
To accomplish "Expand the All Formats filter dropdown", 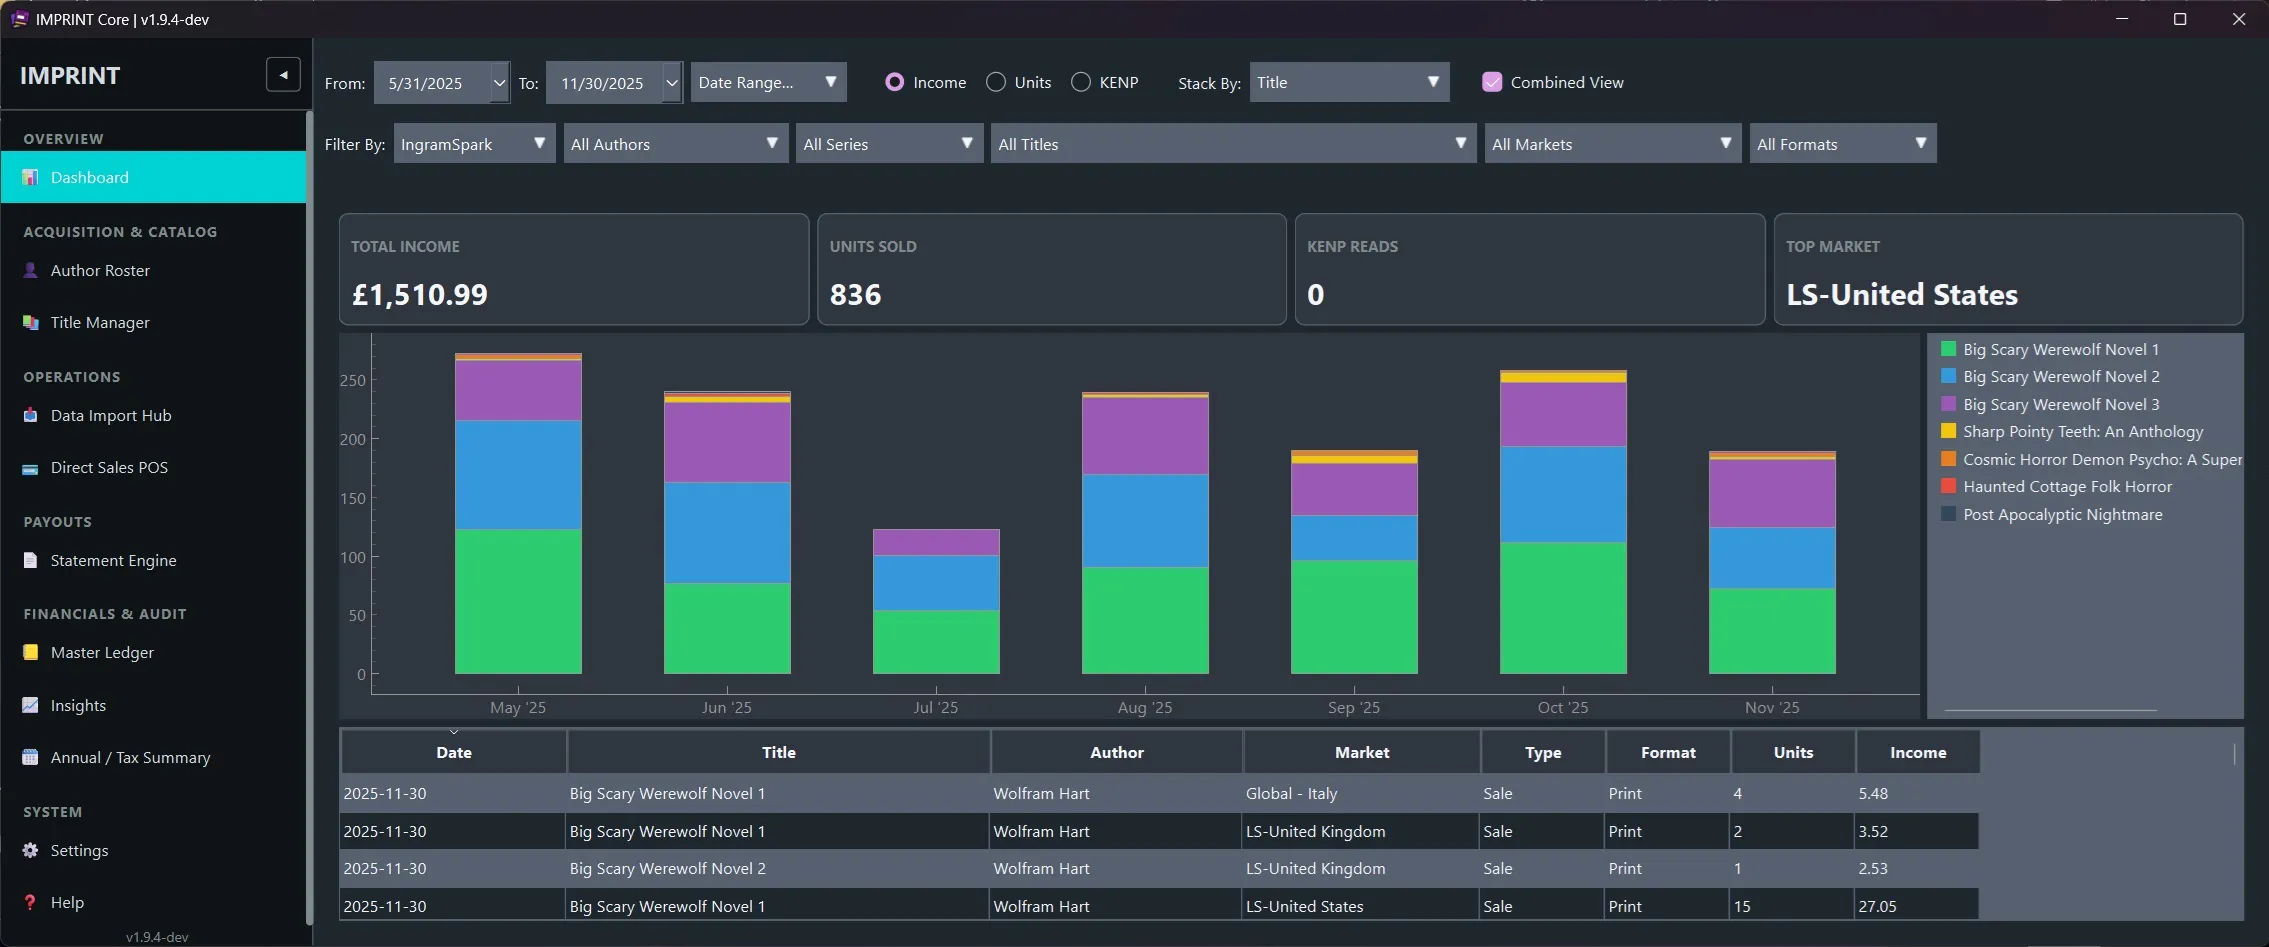I will (1843, 143).
